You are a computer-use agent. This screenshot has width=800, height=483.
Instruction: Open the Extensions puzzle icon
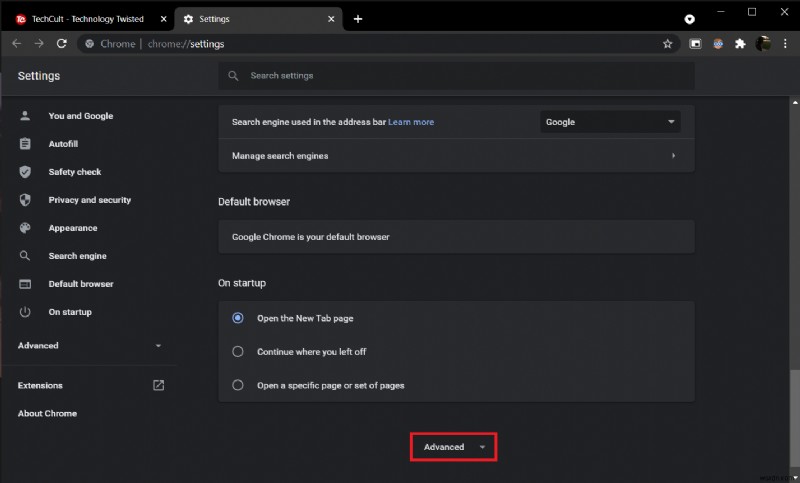point(740,44)
